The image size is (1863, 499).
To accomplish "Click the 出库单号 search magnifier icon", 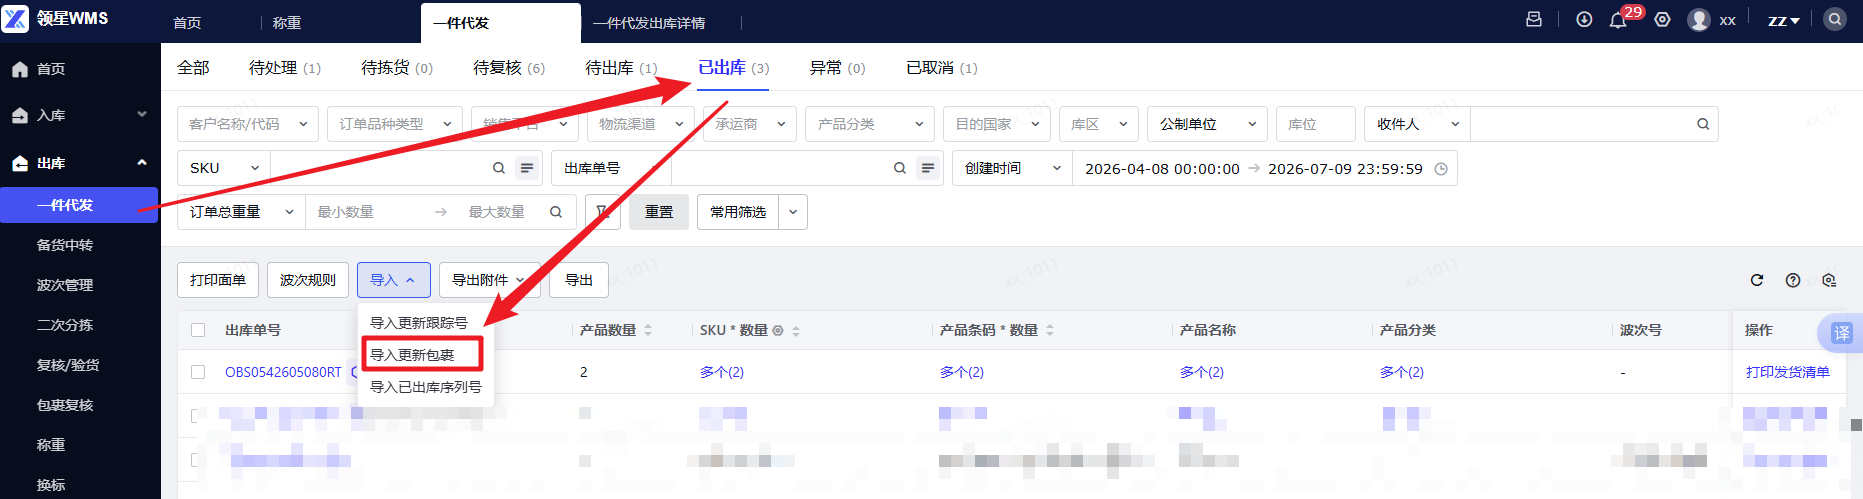I will pyautogui.click(x=899, y=168).
